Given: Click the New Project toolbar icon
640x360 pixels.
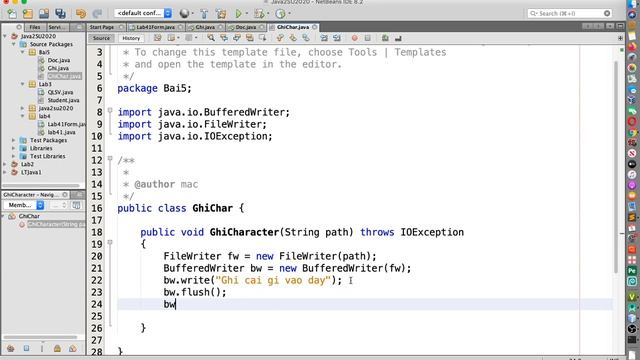Looking at the screenshot, I should tap(28, 13).
